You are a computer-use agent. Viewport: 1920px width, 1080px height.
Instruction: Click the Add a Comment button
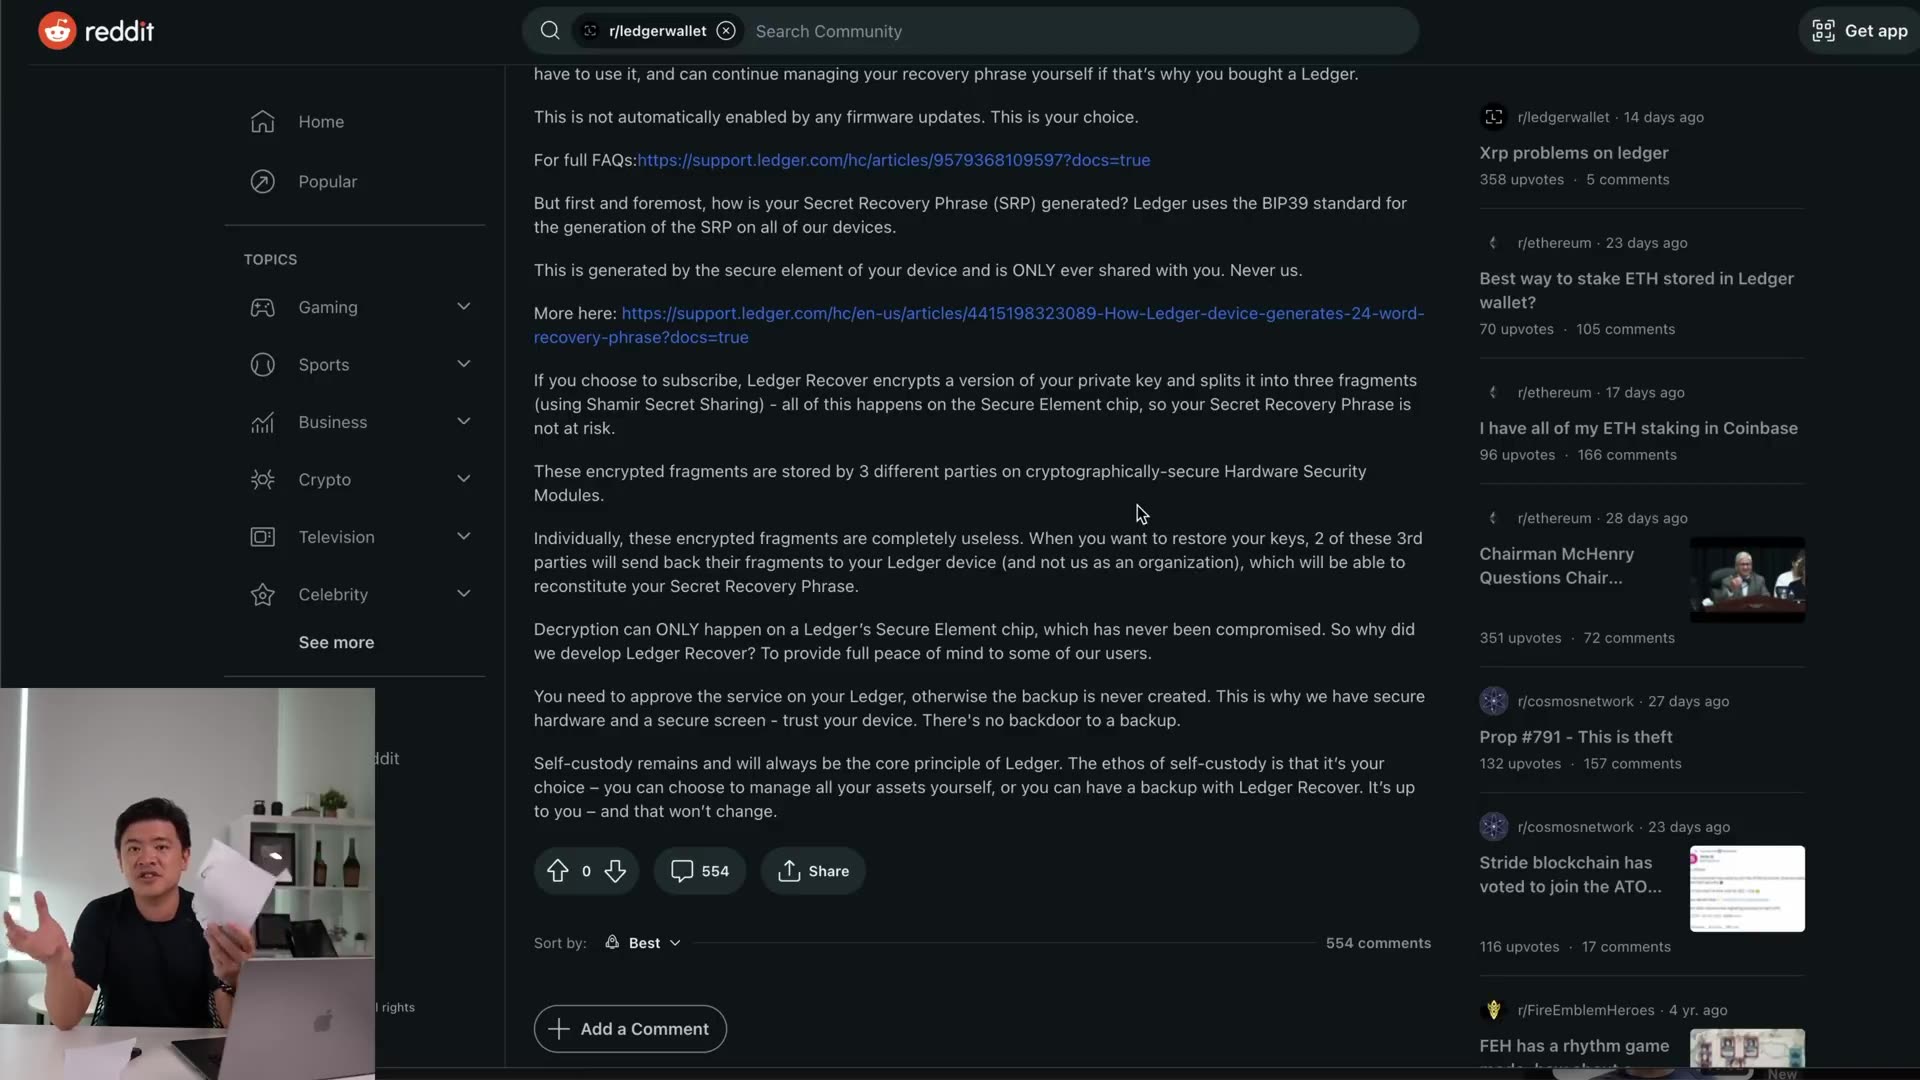tap(629, 1029)
